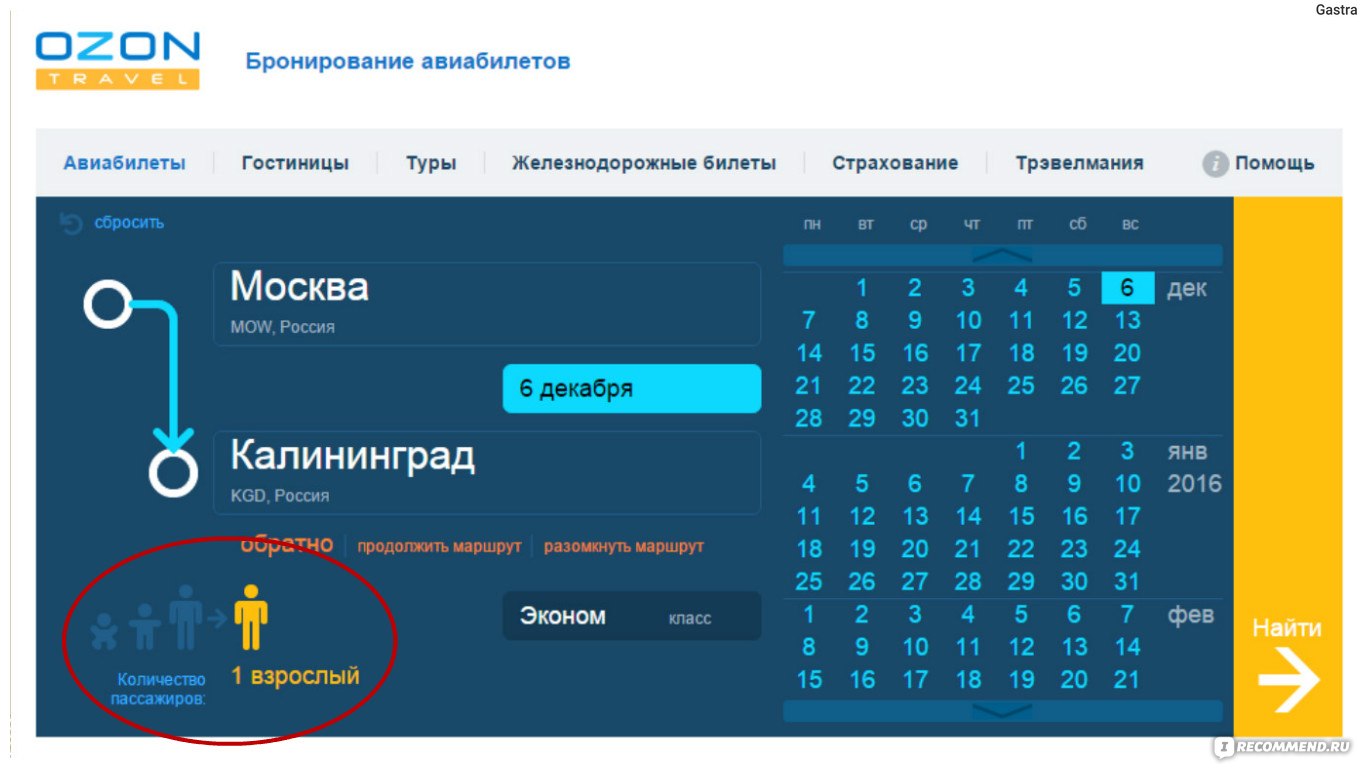Go to Железнодорожные билеты tab
The image size is (1361, 768).
[x=644, y=163]
